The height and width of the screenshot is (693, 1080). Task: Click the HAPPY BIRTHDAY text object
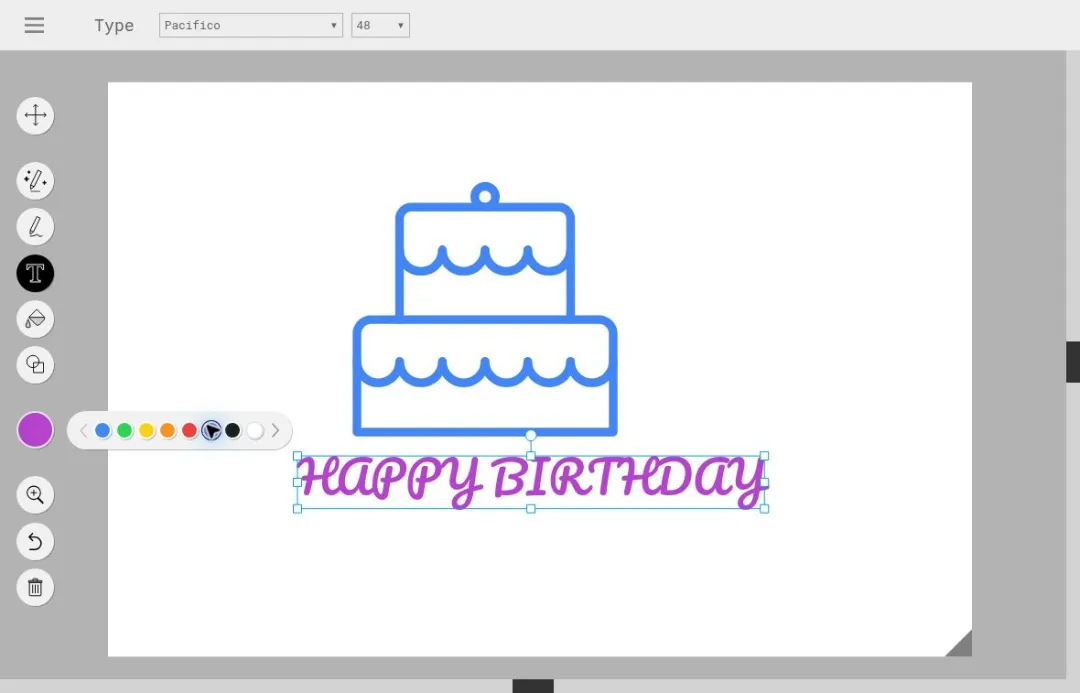[530, 480]
